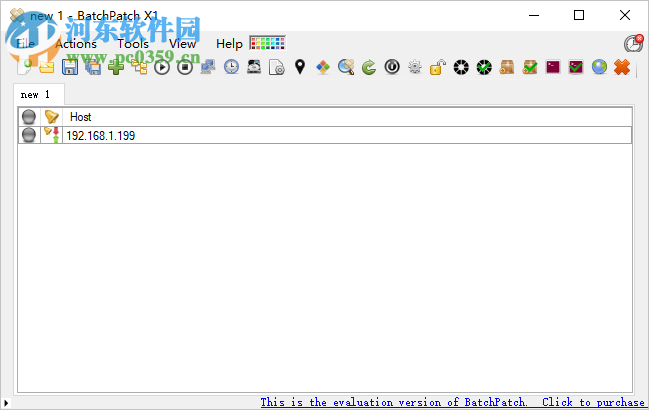Stop the run with the circular stop button
649x410 pixels.
185,67
